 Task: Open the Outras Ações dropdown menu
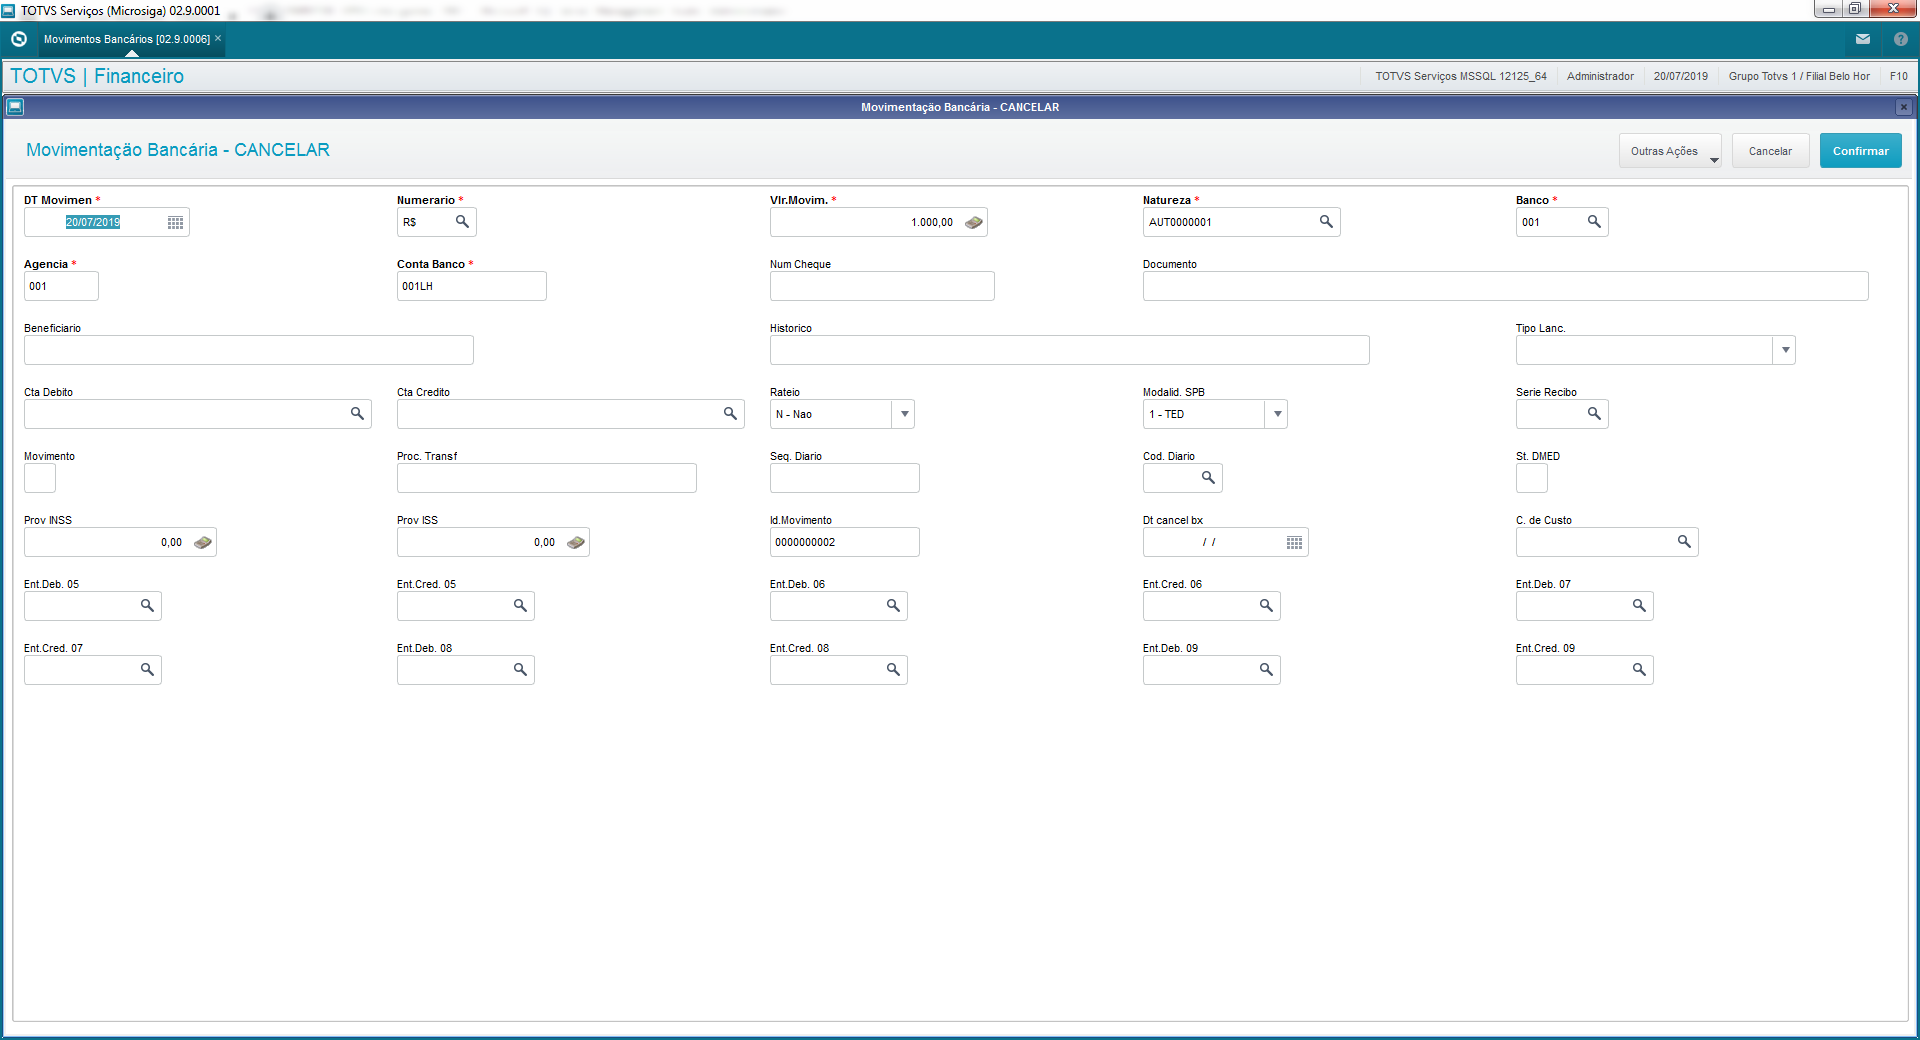1670,151
